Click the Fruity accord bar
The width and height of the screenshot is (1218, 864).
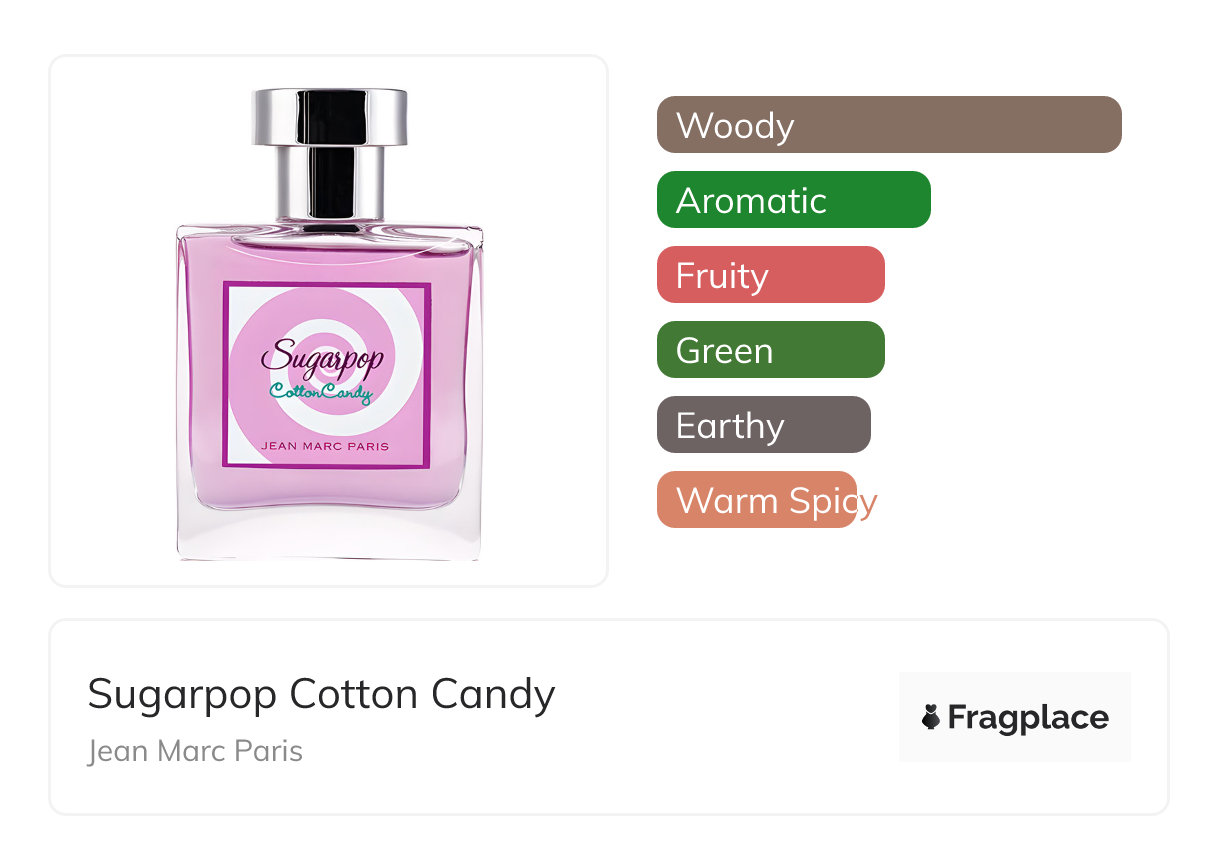(x=771, y=274)
